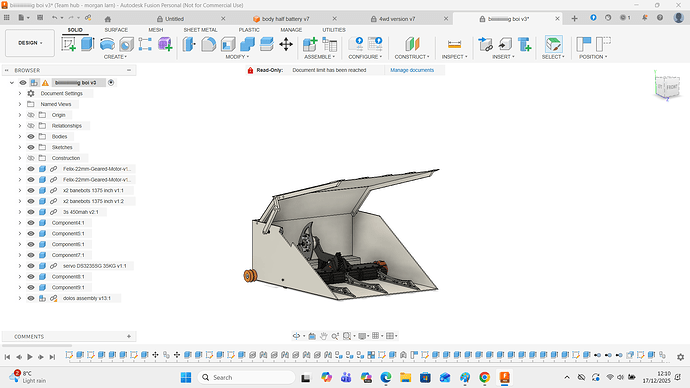Expand the Relationships folder

pyautogui.click(x=20, y=126)
